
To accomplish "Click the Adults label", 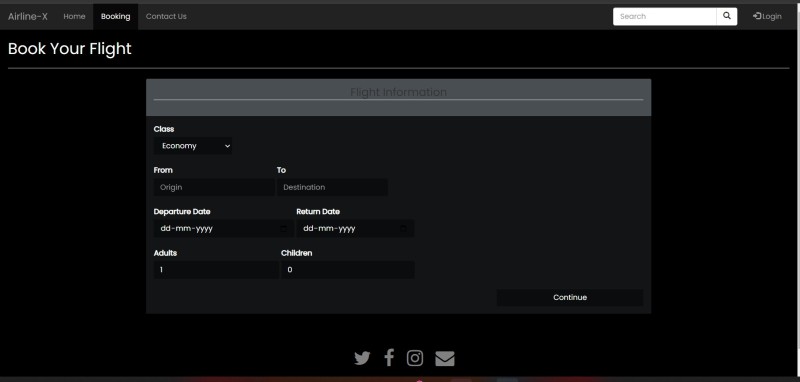I will coord(165,252).
